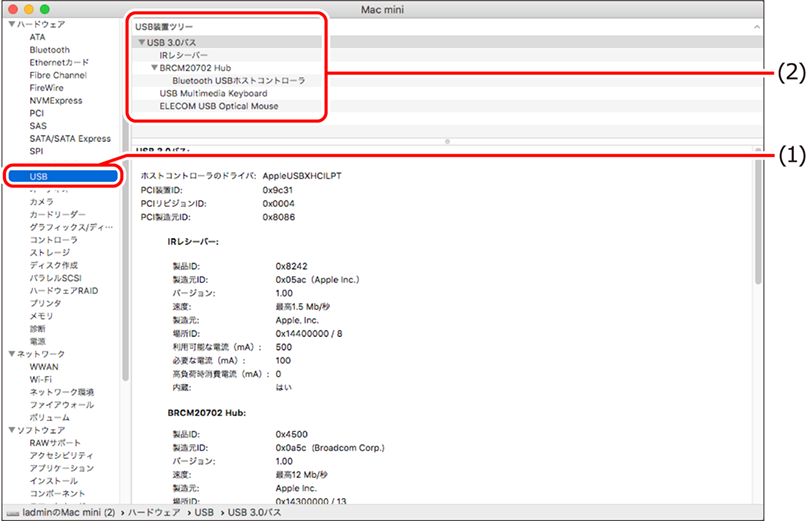Select Wi-Fi under ネットワーク
The height and width of the screenshot is (521, 809).
[x=40, y=379]
